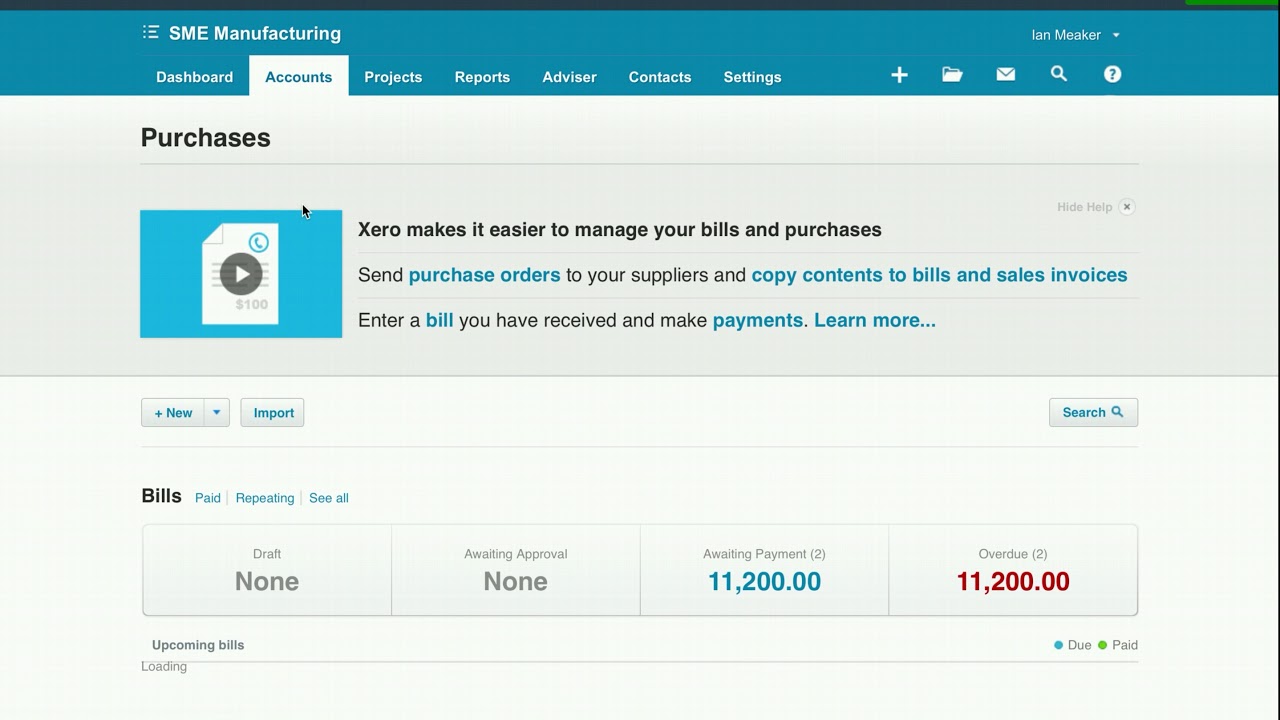Follow the purchase orders link
Image resolution: width=1280 pixels, height=720 pixels.
(484, 275)
